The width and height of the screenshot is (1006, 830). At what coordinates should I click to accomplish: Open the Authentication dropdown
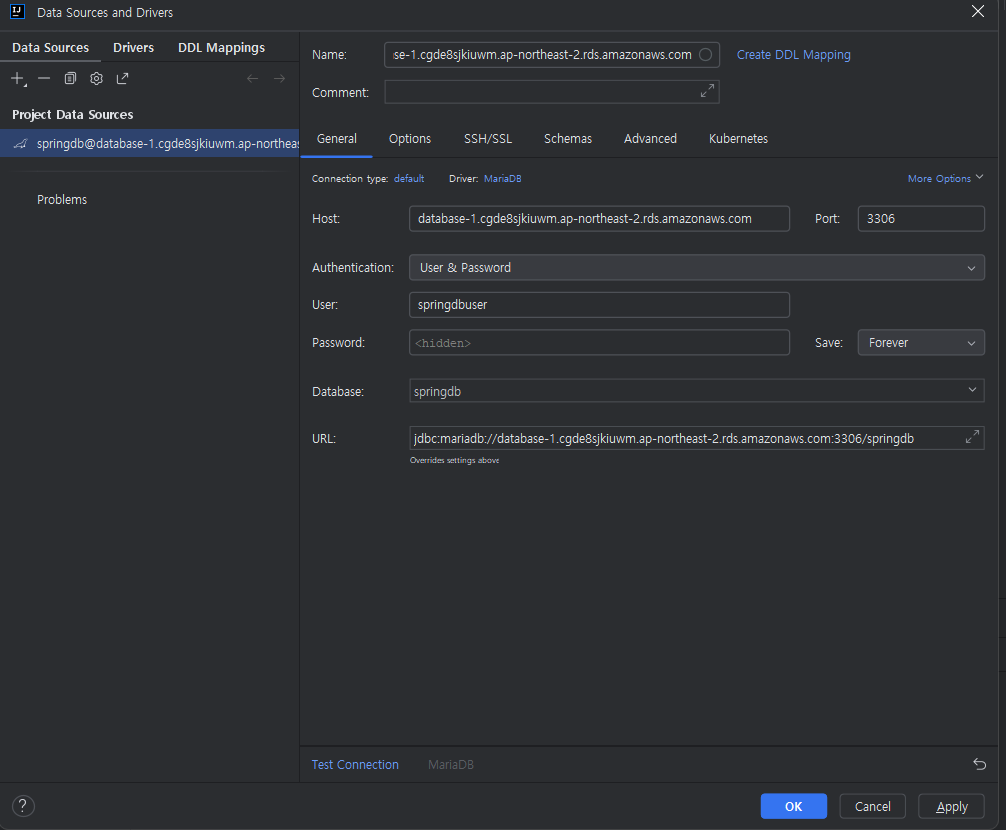point(696,267)
